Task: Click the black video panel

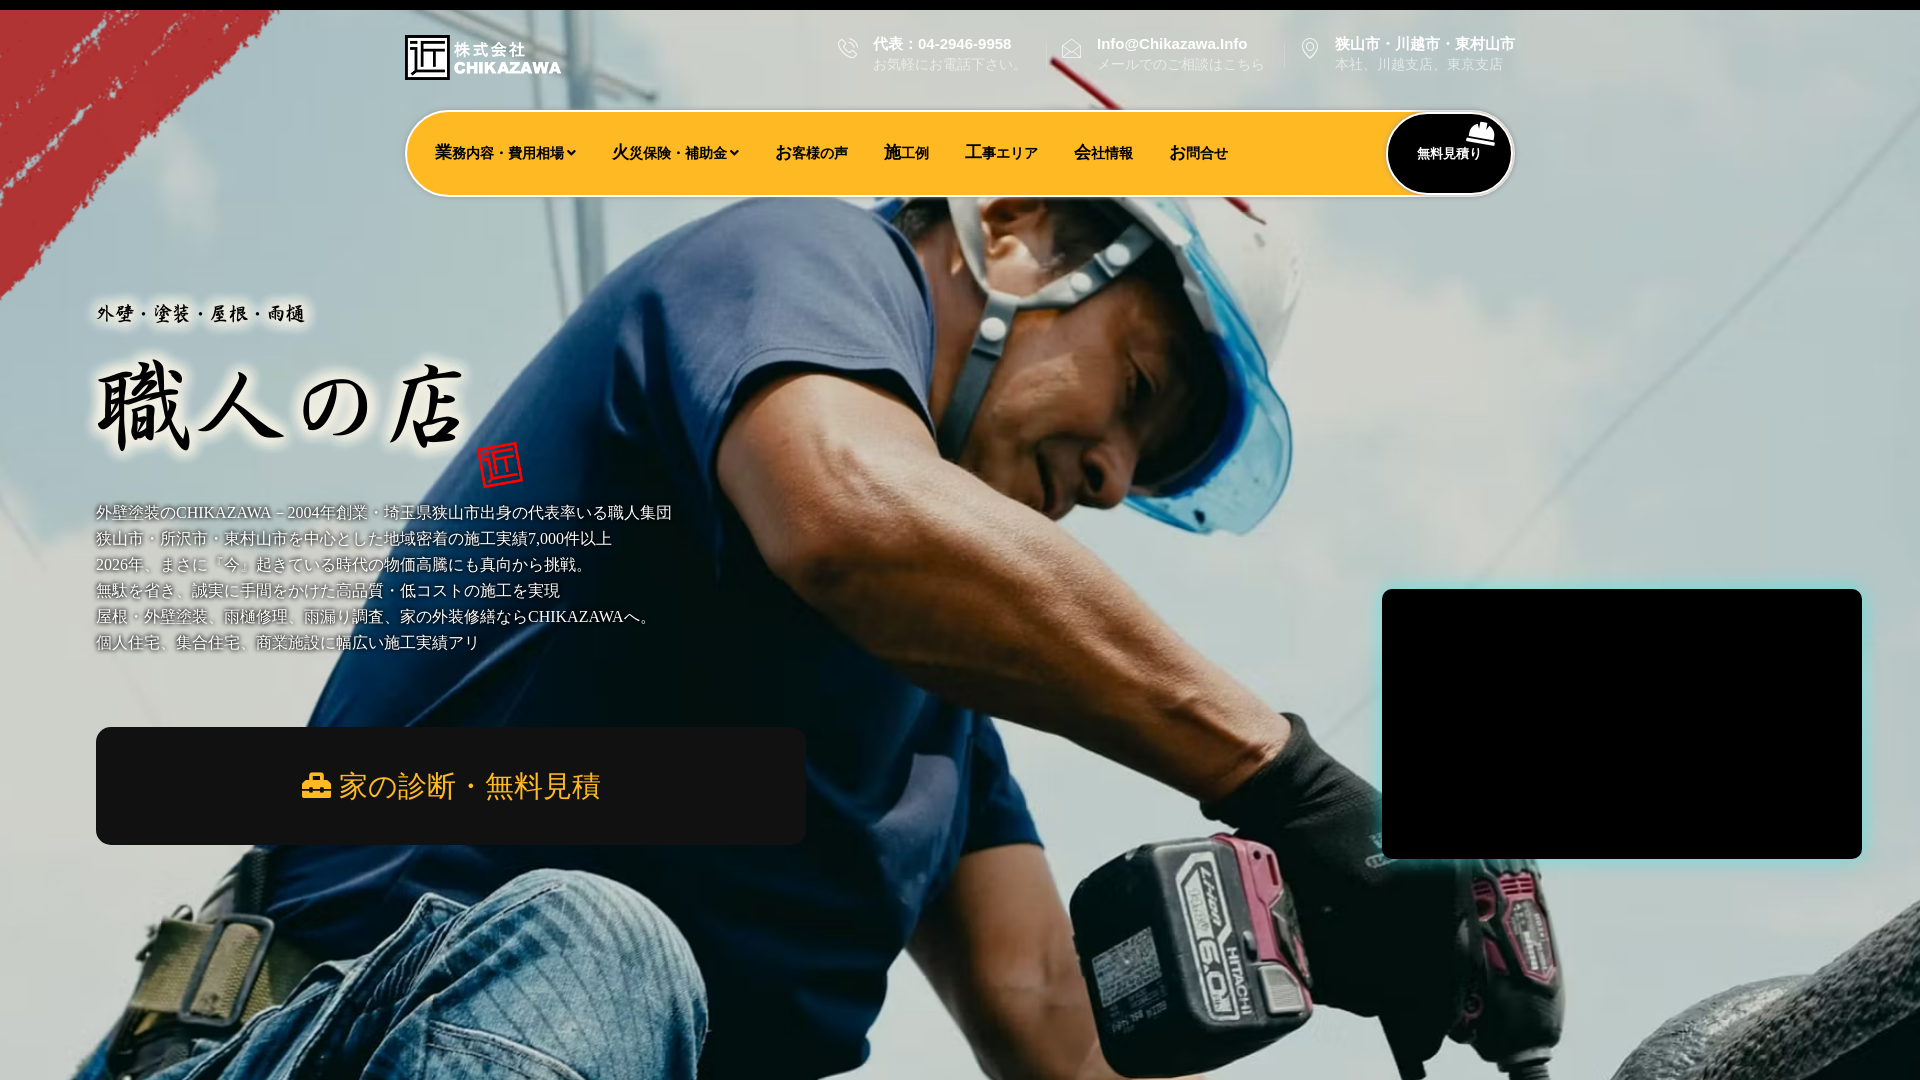Action: pos(1621,723)
